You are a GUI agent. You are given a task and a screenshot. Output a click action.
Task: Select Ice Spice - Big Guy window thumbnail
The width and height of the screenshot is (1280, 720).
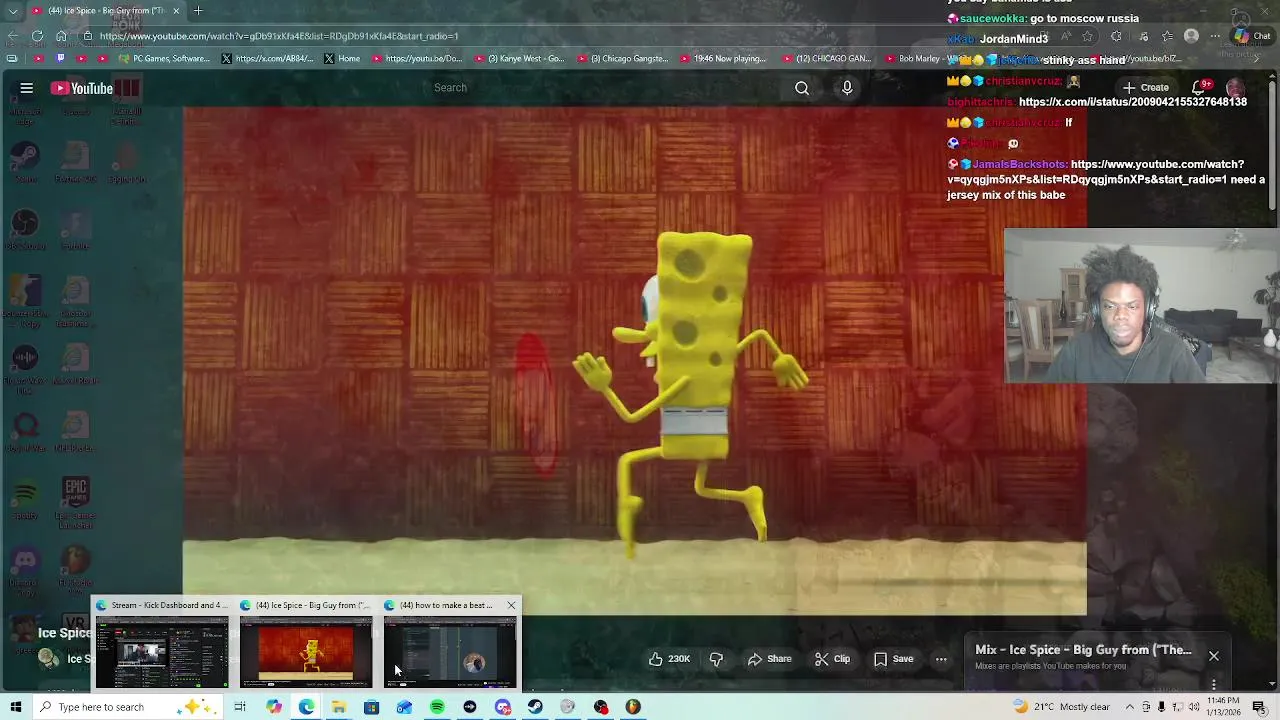pos(306,652)
